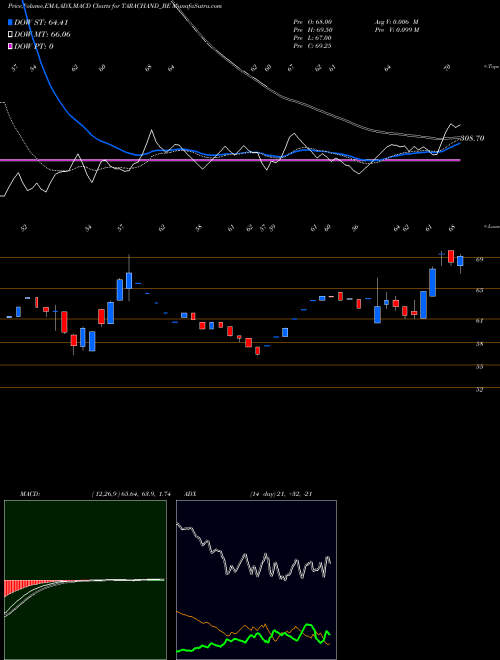Click the 55 price axis label
Screen dimensions: 500x660
click(x=479, y=367)
